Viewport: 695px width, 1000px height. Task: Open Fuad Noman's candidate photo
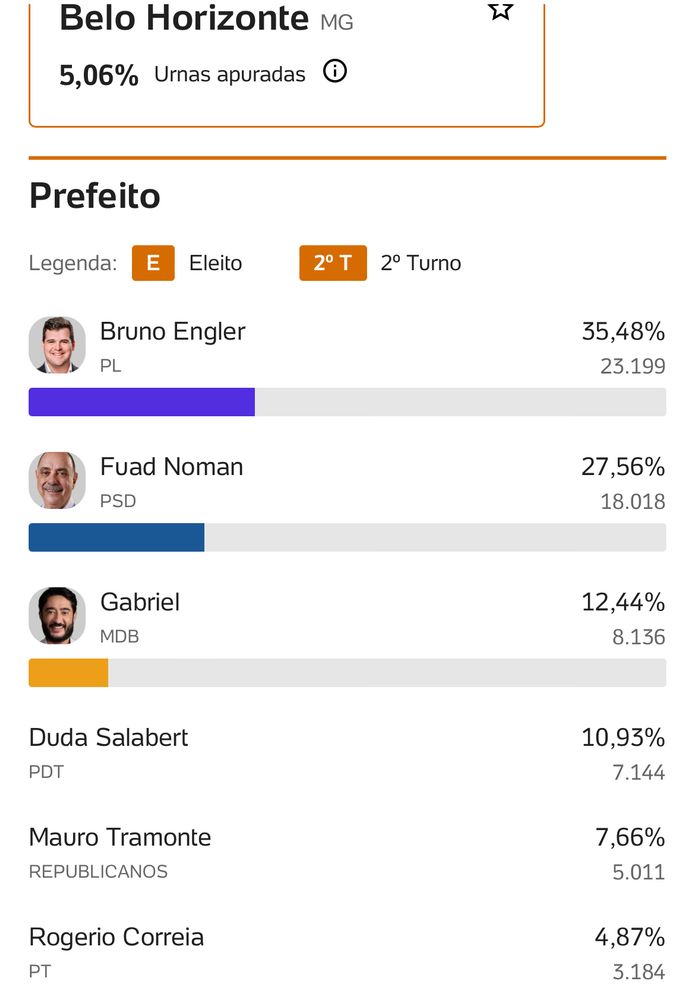coord(57,480)
